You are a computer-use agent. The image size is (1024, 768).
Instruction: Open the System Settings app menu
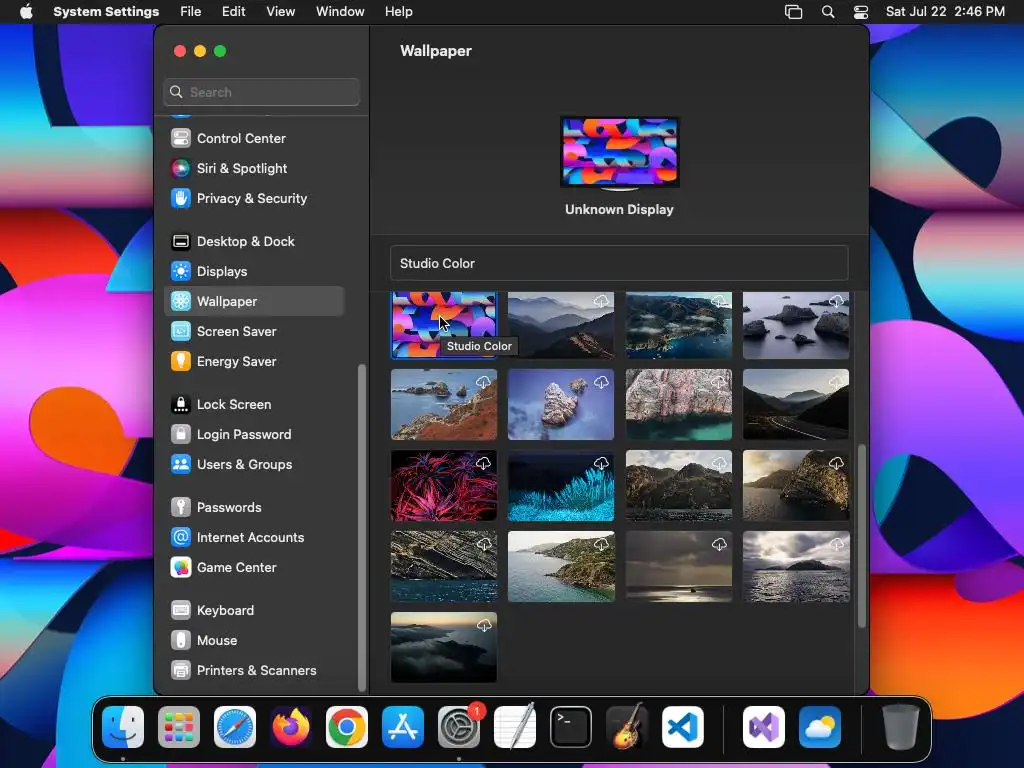106,12
